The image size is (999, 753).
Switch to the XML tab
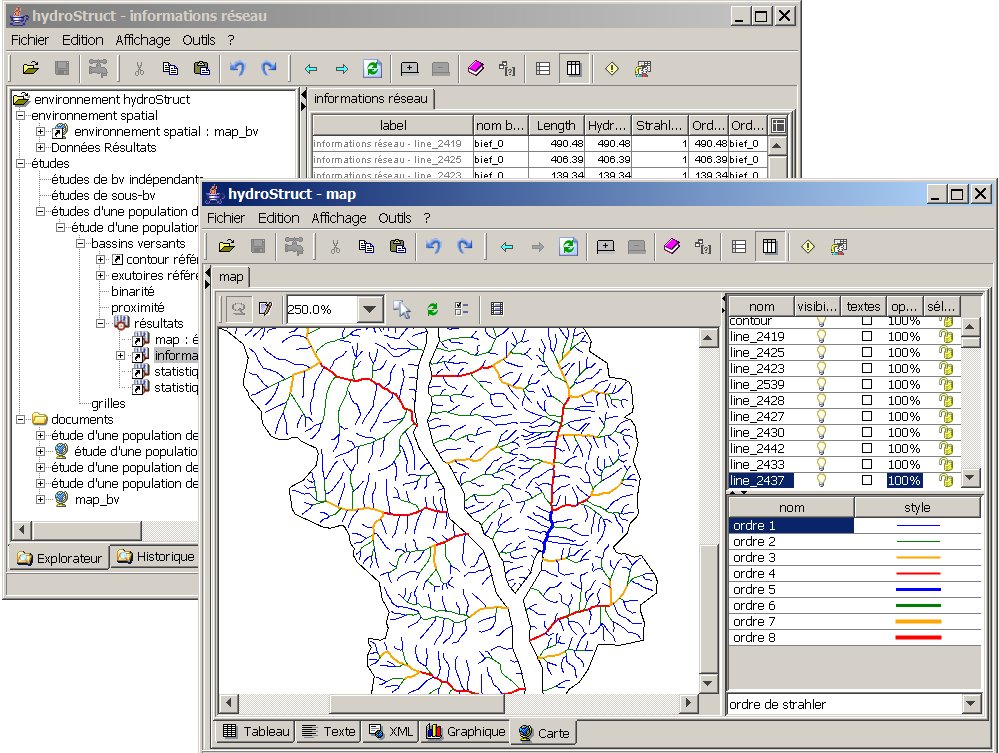point(391,731)
